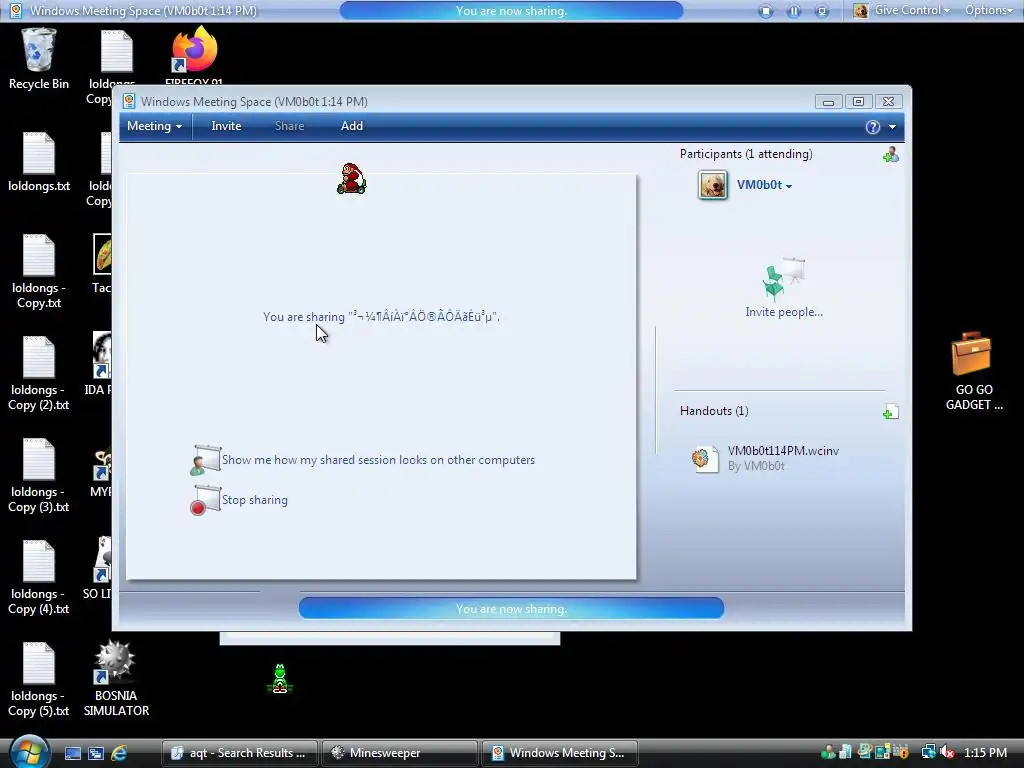Click Show Desktop in quick launch
Image resolution: width=1024 pixels, height=768 pixels.
[72, 753]
